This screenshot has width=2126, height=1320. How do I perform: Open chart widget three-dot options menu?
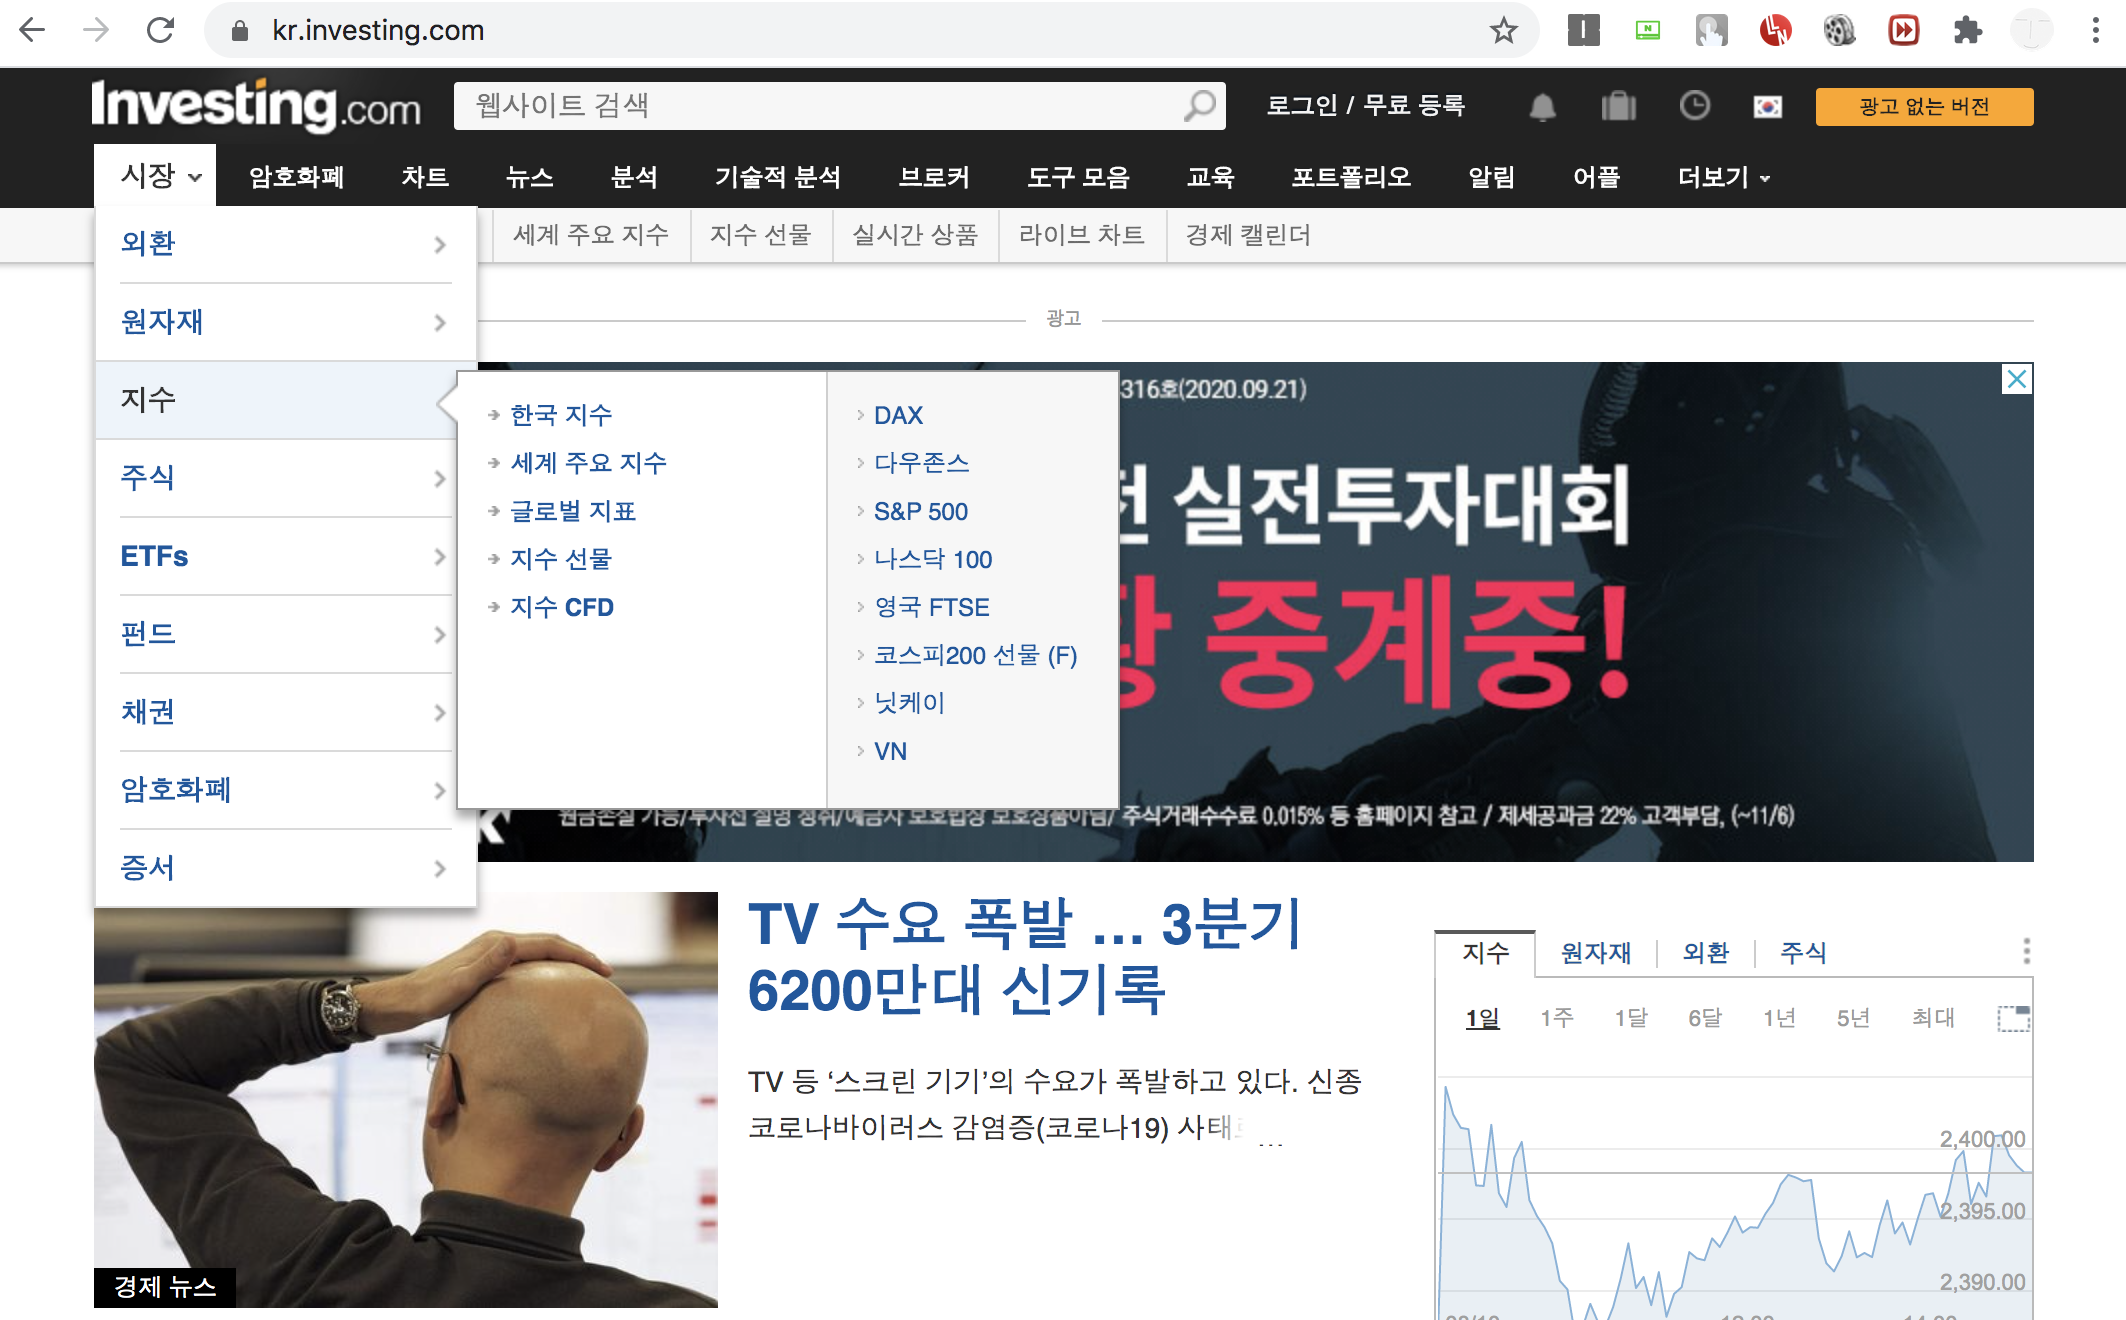2026,951
